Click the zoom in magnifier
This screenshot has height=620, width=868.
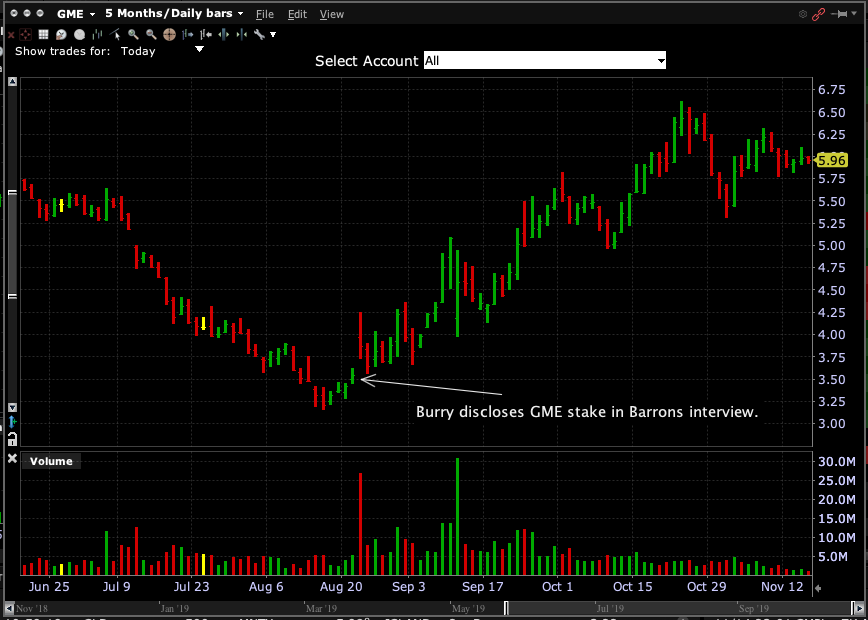pos(133,35)
